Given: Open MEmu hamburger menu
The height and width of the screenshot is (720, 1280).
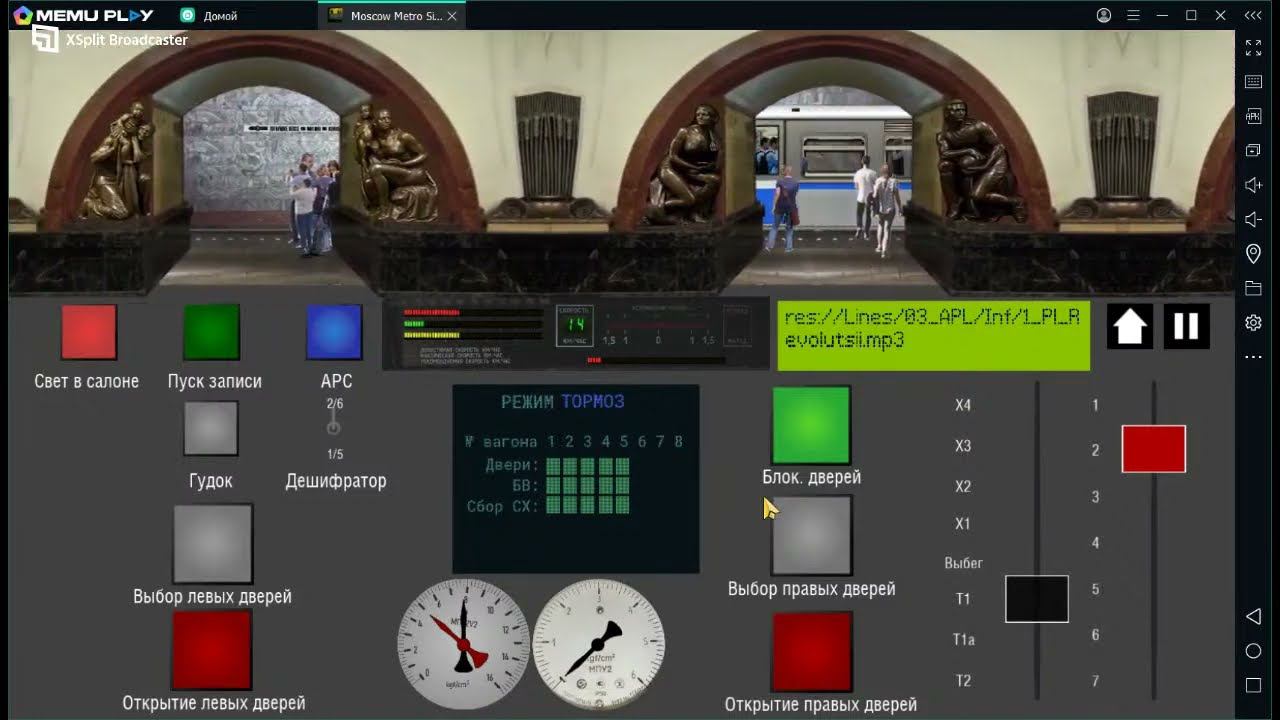Looking at the screenshot, I should (1133, 15).
